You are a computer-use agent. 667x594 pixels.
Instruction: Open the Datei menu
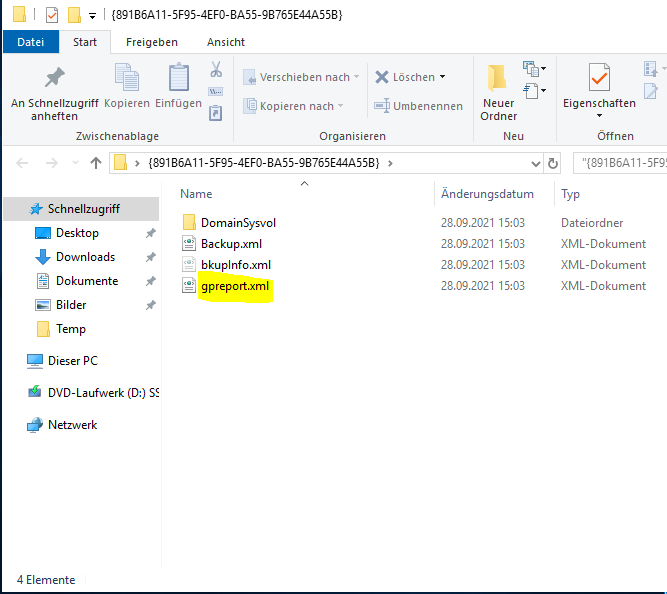point(31,42)
